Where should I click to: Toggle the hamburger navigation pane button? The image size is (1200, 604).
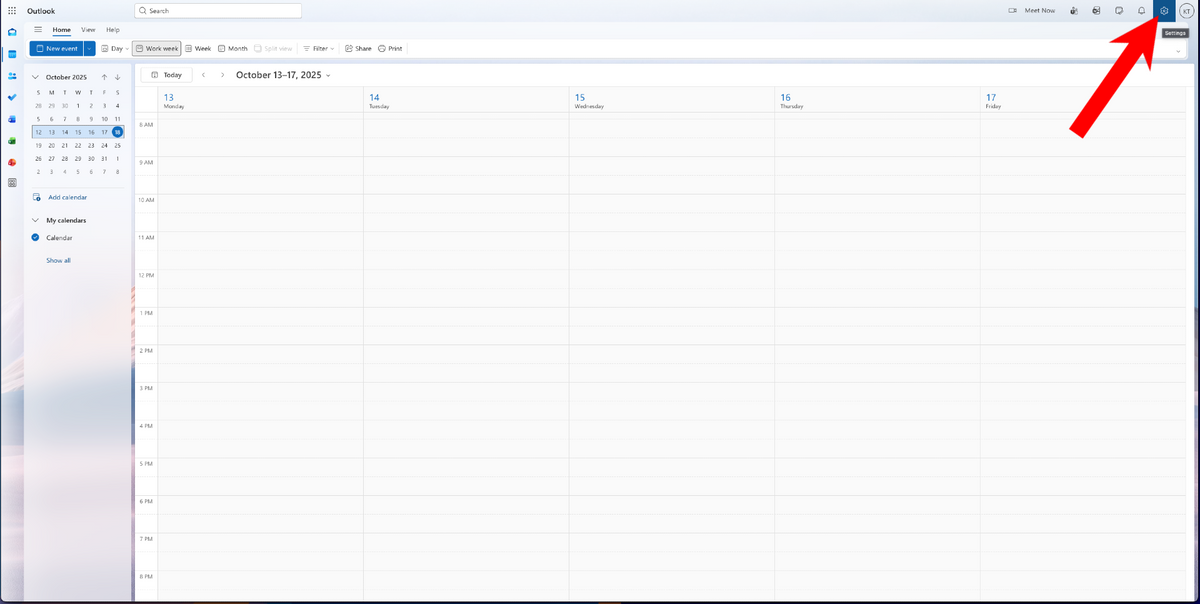38,30
